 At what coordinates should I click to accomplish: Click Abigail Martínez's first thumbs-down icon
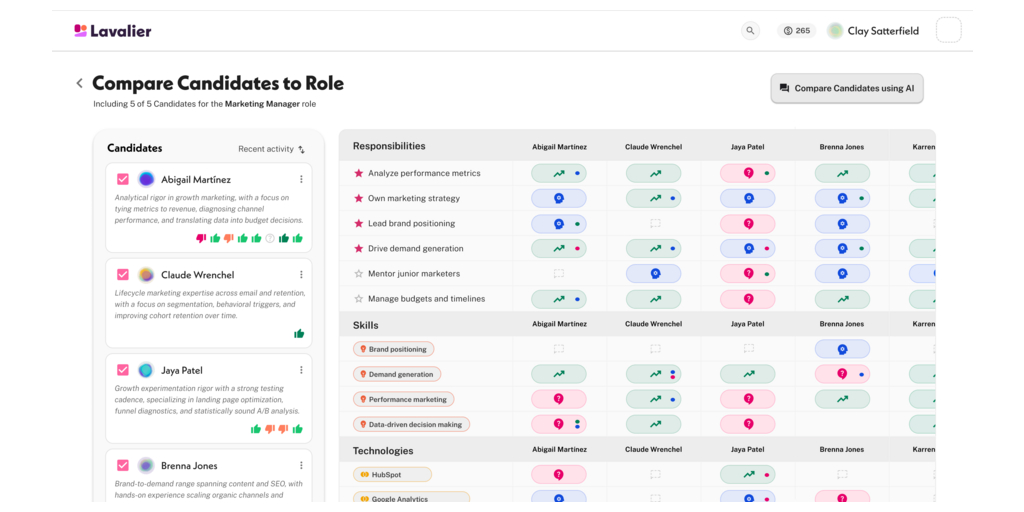coord(201,238)
